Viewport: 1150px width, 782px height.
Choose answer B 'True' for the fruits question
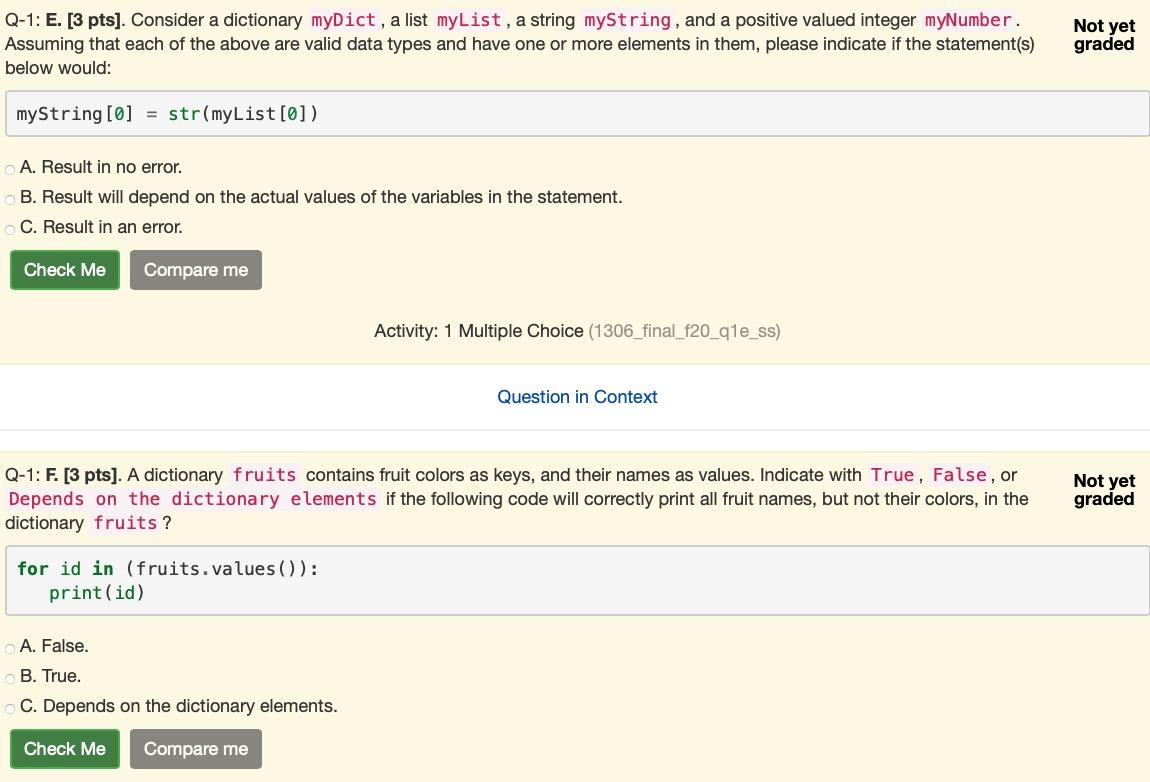click(10, 678)
